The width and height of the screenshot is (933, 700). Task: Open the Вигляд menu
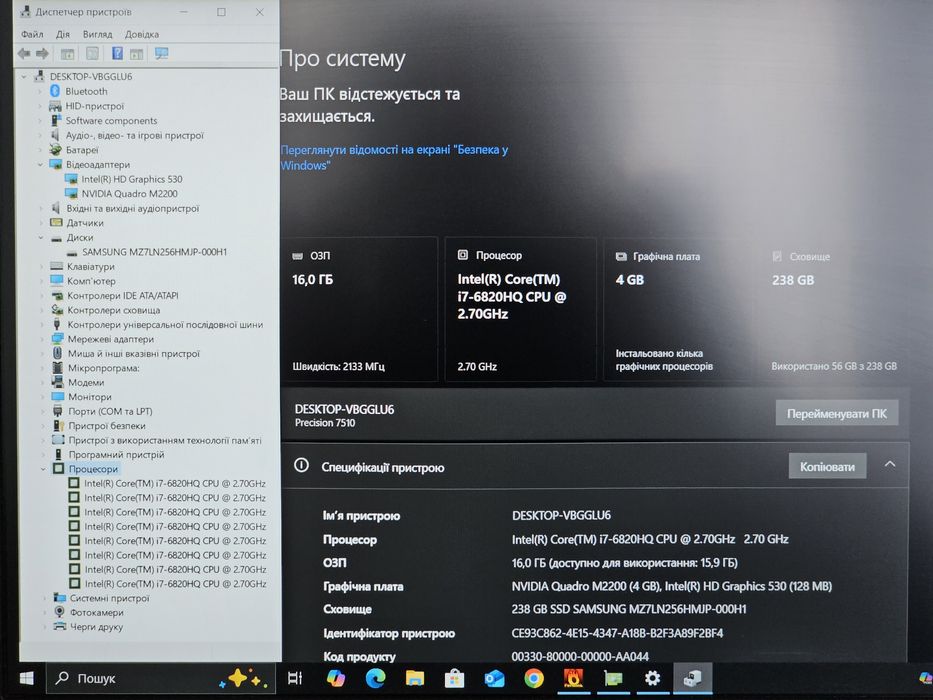(x=98, y=34)
